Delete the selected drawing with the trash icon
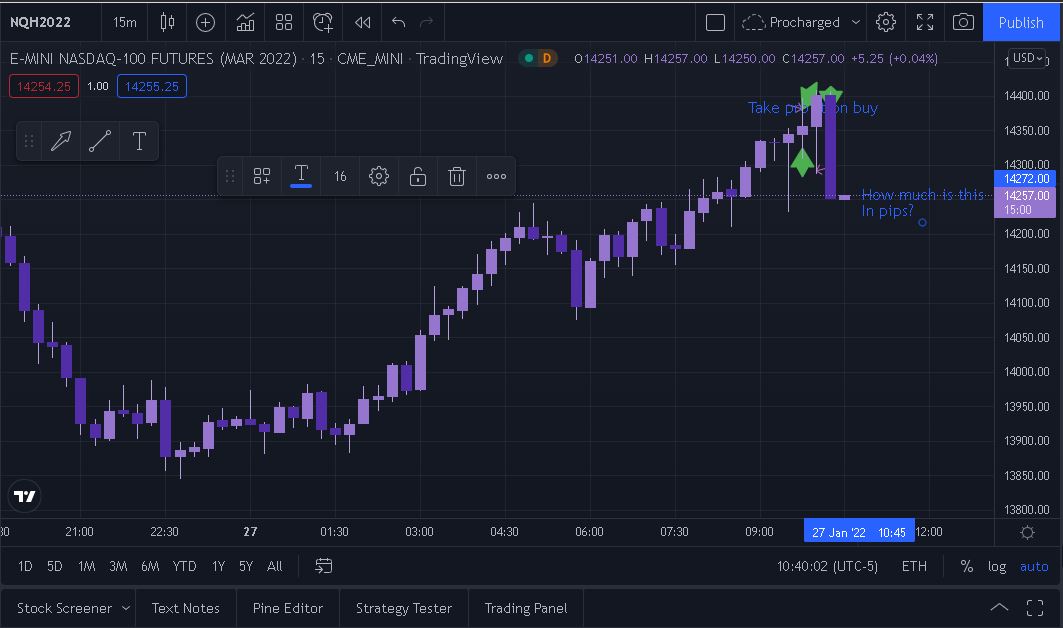Screen dimensions: 1063x628 (457, 176)
